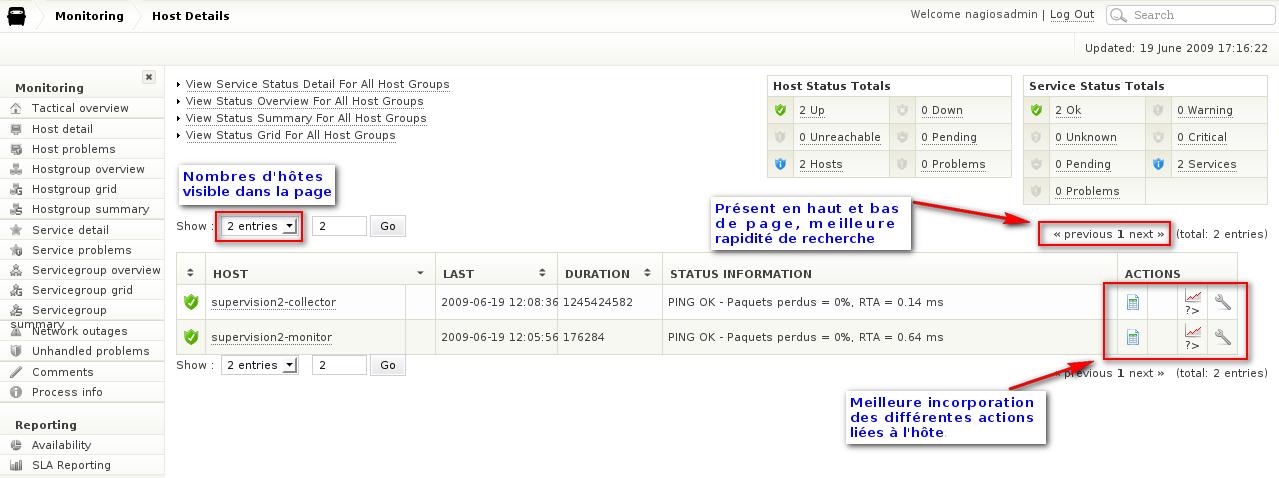Expand the HOST column header dropdown arrow
Screen dimensions: 1279x478
point(420,273)
